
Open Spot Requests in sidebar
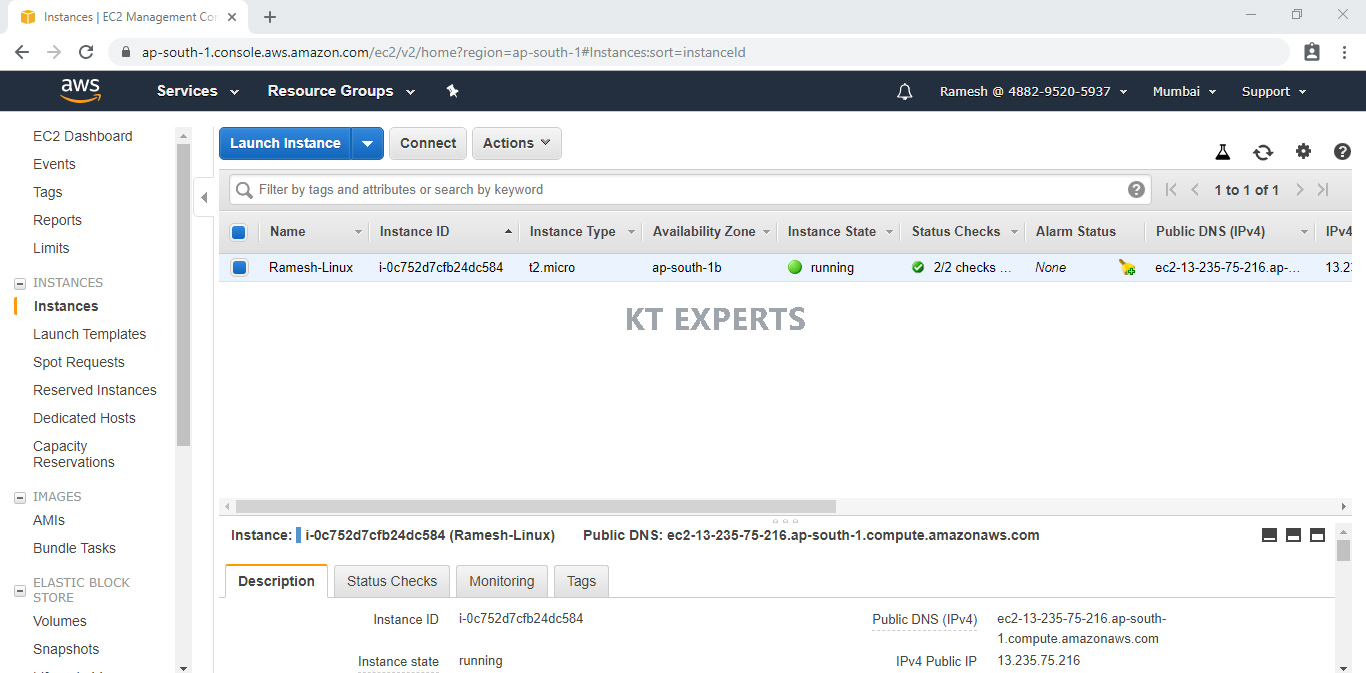click(79, 362)
